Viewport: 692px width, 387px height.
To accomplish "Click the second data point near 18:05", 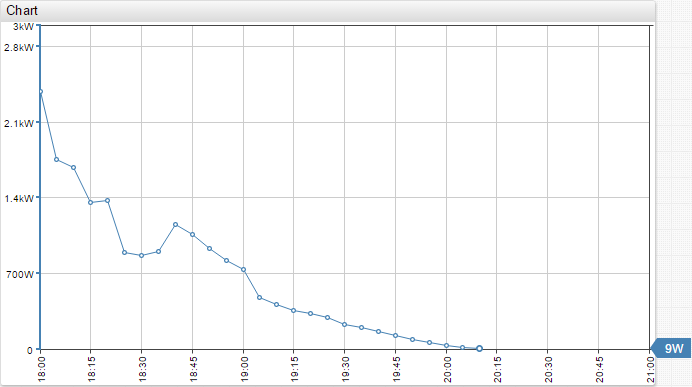I will point(56,160).
